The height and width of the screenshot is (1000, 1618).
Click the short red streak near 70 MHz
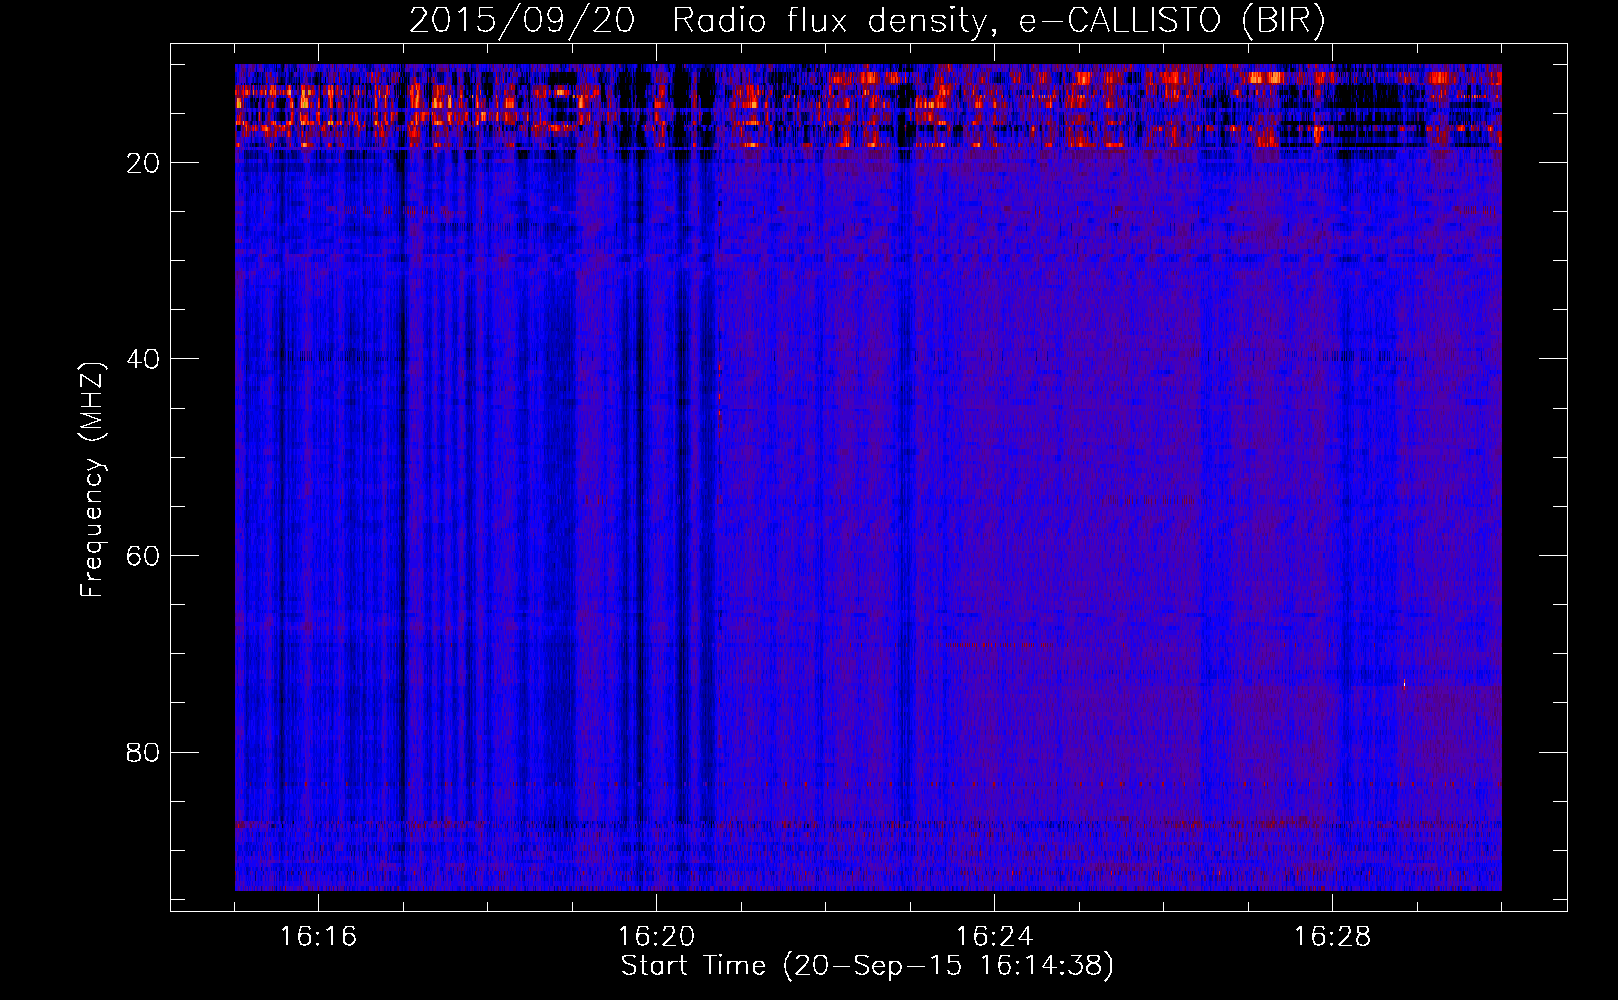click(x=975, y=646)
